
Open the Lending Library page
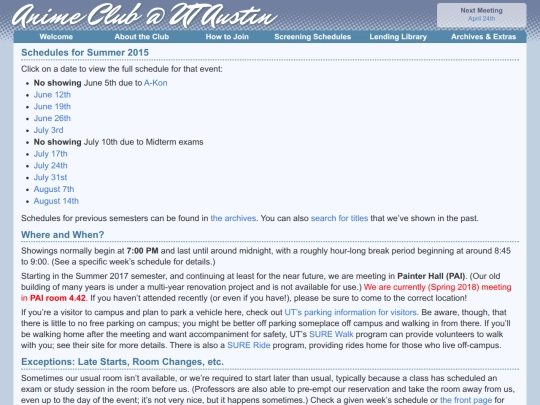coord(398,37)
